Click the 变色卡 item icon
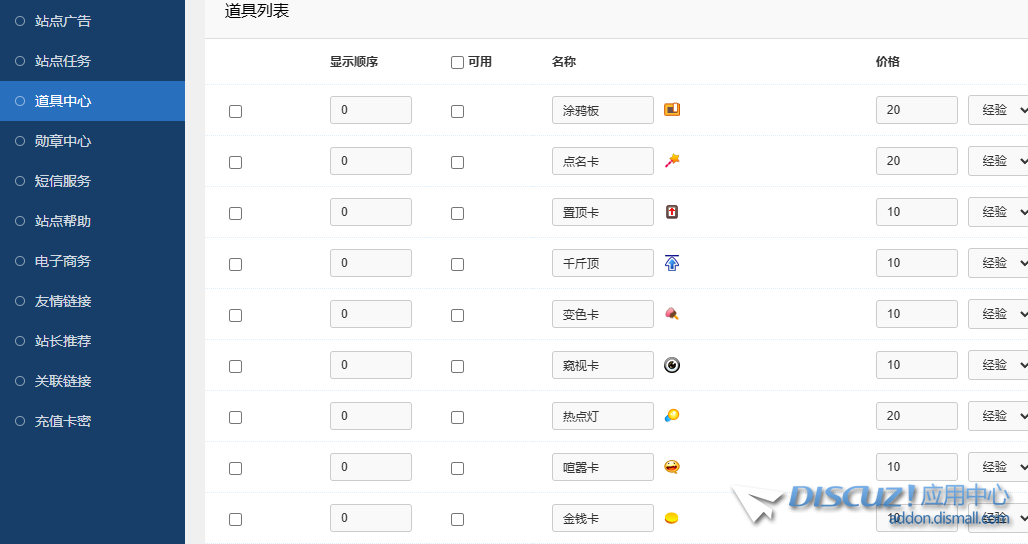Image resolution: width=1028 pixels, height=544 pixels. pyautogui.click(x=672, y=314)
